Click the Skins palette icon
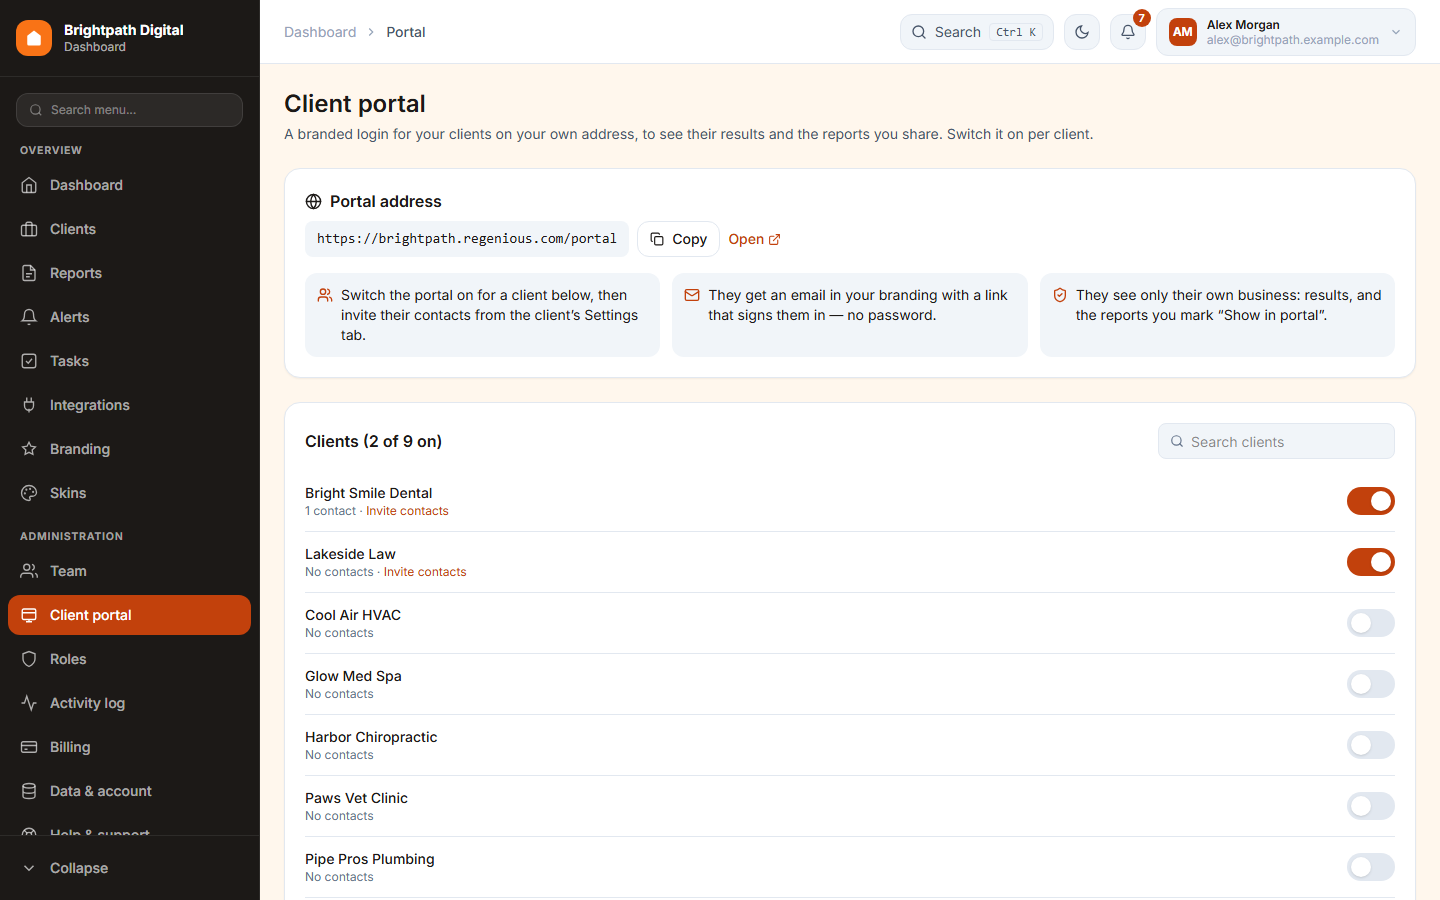The height and width of the screenshot is (900, 1440). pyautogui.click(x=29, y=493)
